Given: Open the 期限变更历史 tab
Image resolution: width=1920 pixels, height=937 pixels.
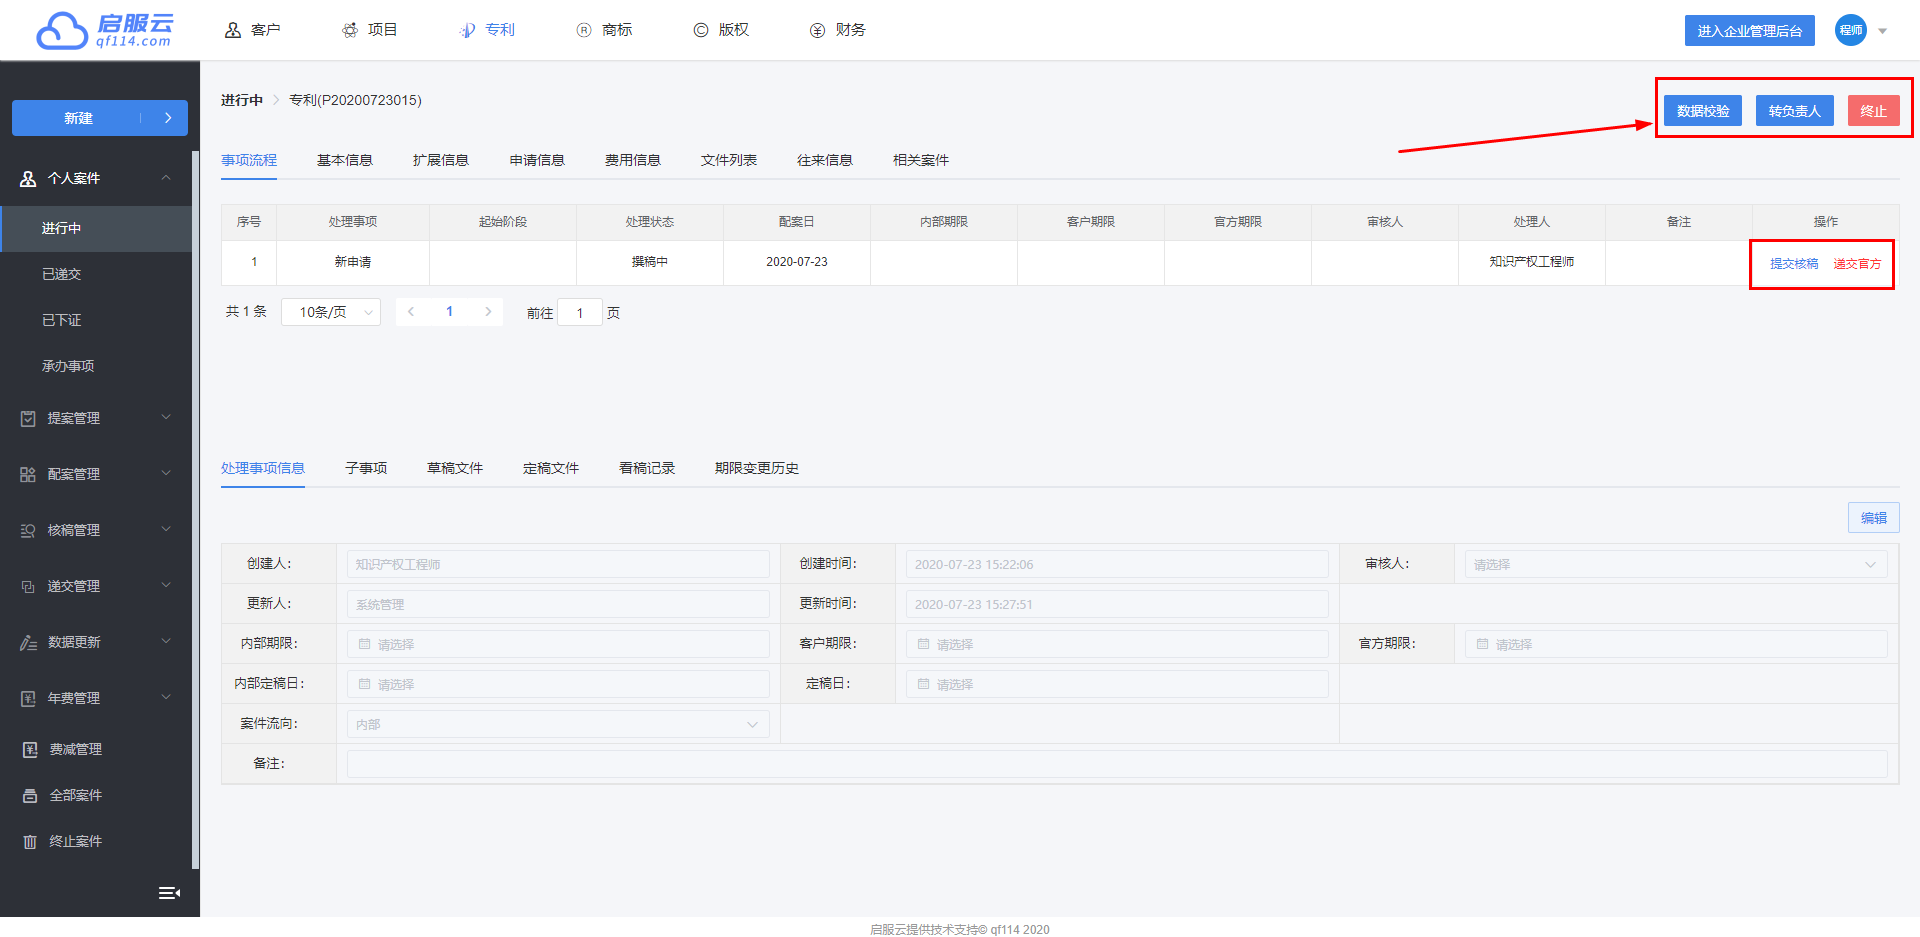Looking at the screenshot, I should pos(757,468).
